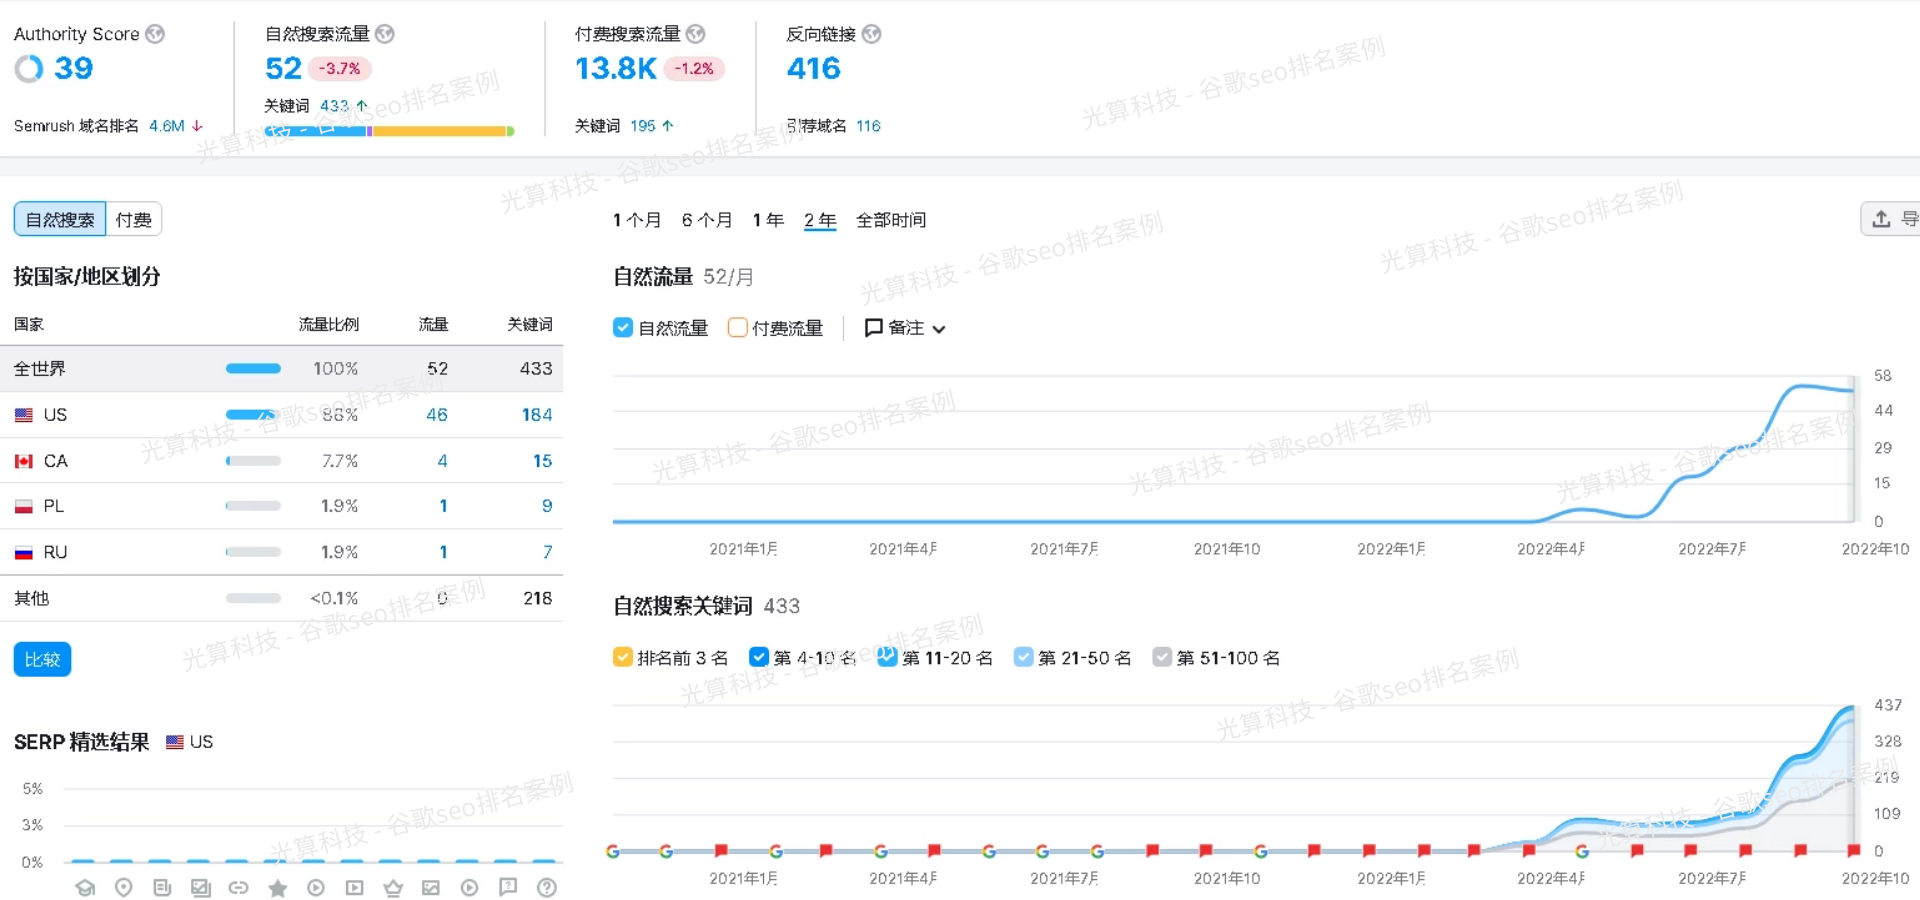
Task: Uncheck the 自然流量 checkbox
Action: (x=623, y=328)
